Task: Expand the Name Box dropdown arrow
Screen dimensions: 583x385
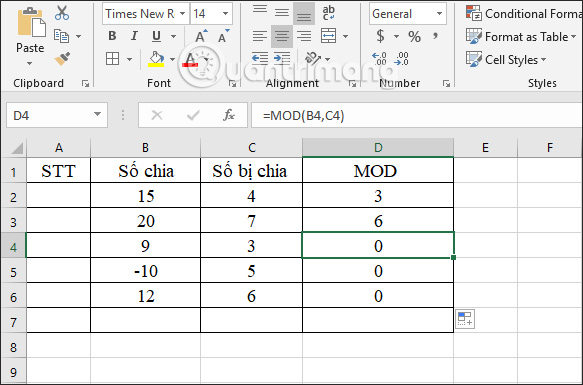Action: 97,115
